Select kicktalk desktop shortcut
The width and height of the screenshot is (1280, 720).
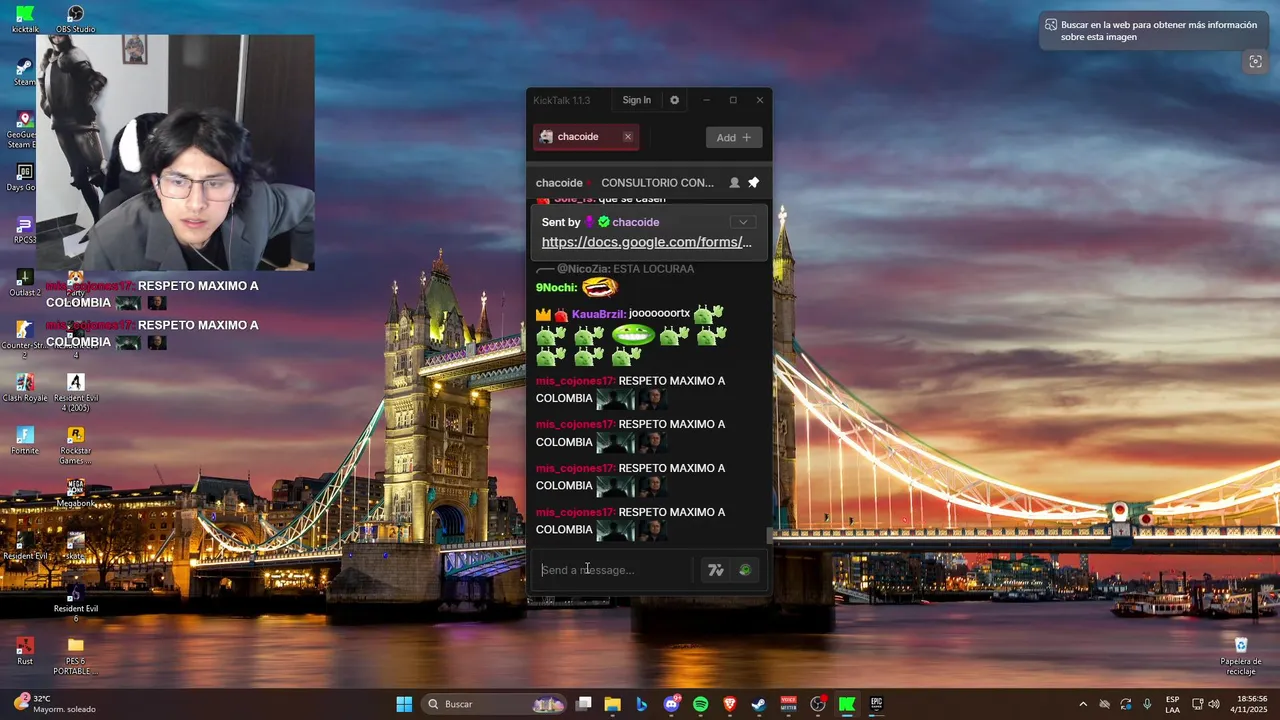pos(25,19)
